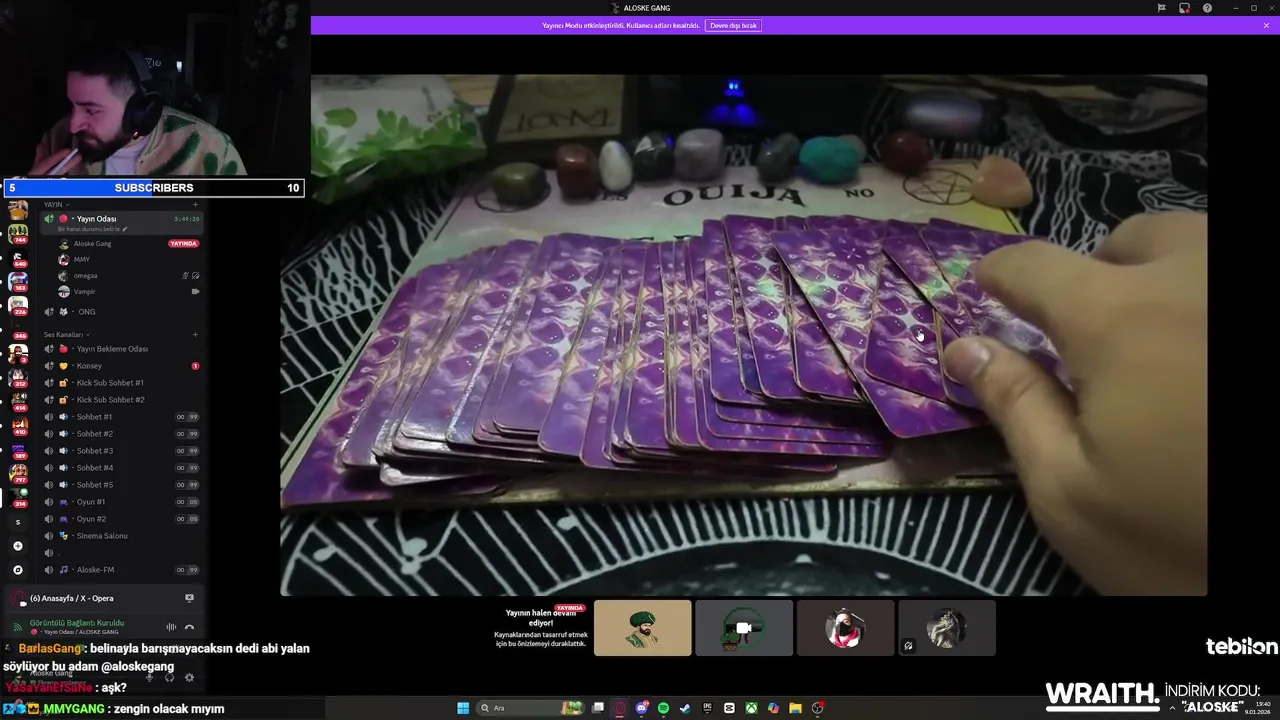Screen dimensions: 1280x720
Task: Click the YAYINDA live badge next to Aloske Gang
Action: point(184,244)
